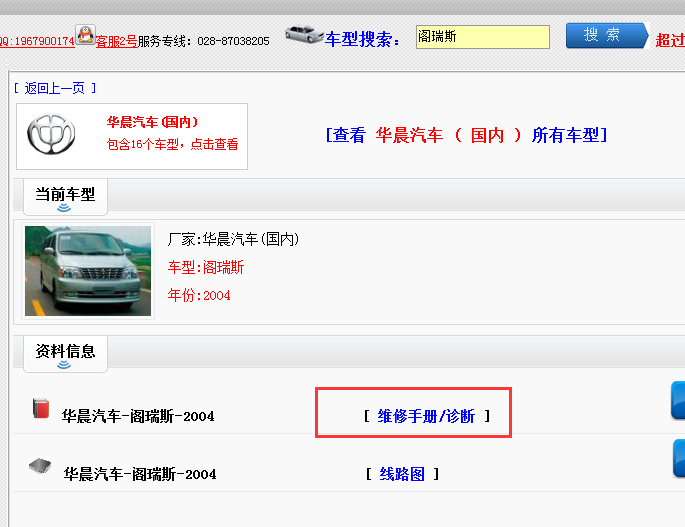Click the 年份:2004 text
Image resolution: width=685 pixels, height=527 pixels.
click(x=199, y=295)
